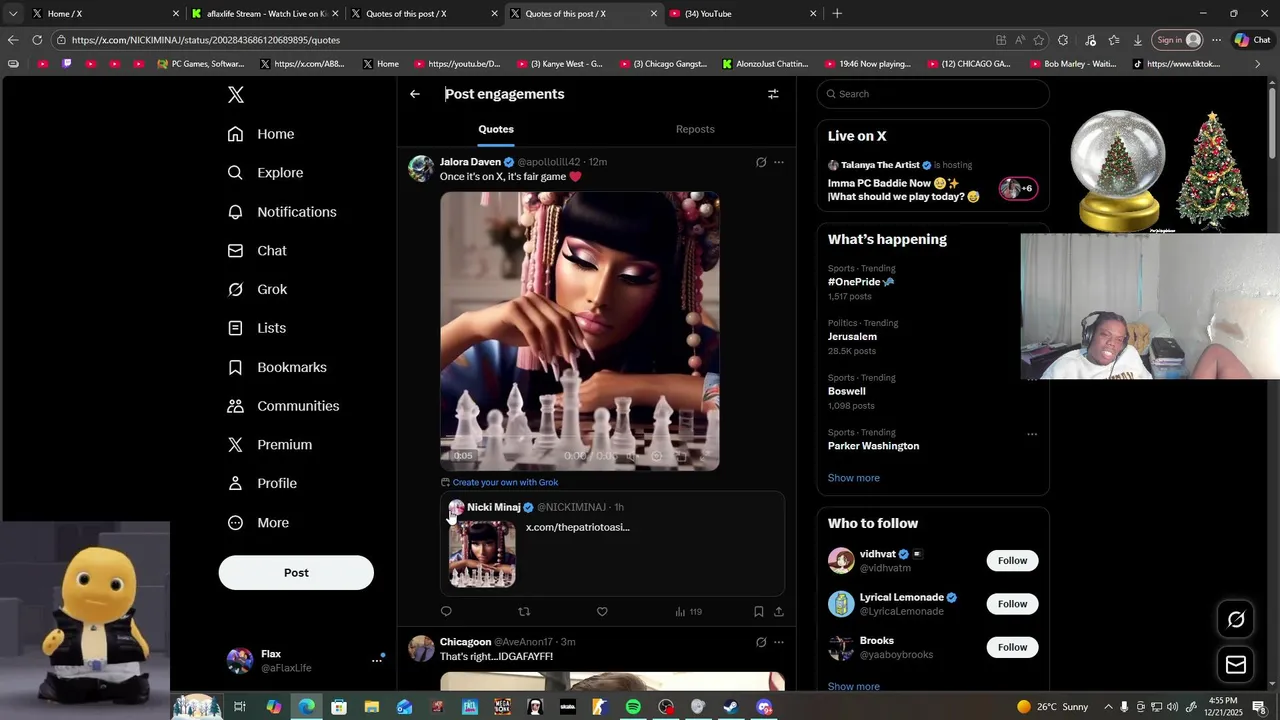Image resolution: width=1280 pixels, height=720 pixels.
Task: Open Bookmarks in the sidebar
Action: coord(277,367)
